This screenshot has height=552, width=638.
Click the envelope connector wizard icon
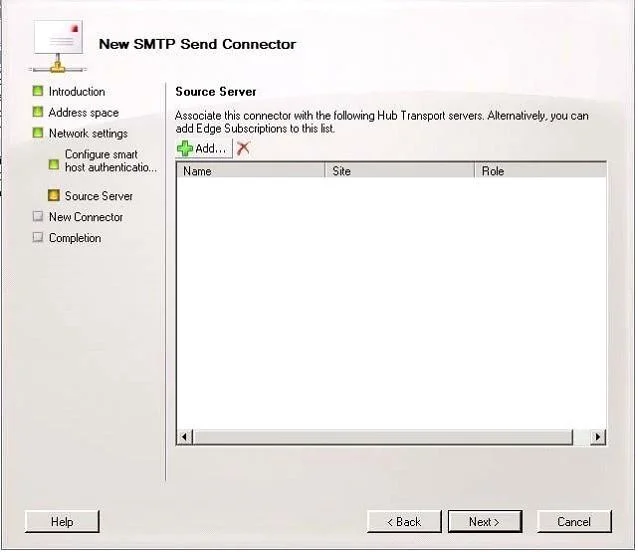pyautogui.click(x=59, y=46)
